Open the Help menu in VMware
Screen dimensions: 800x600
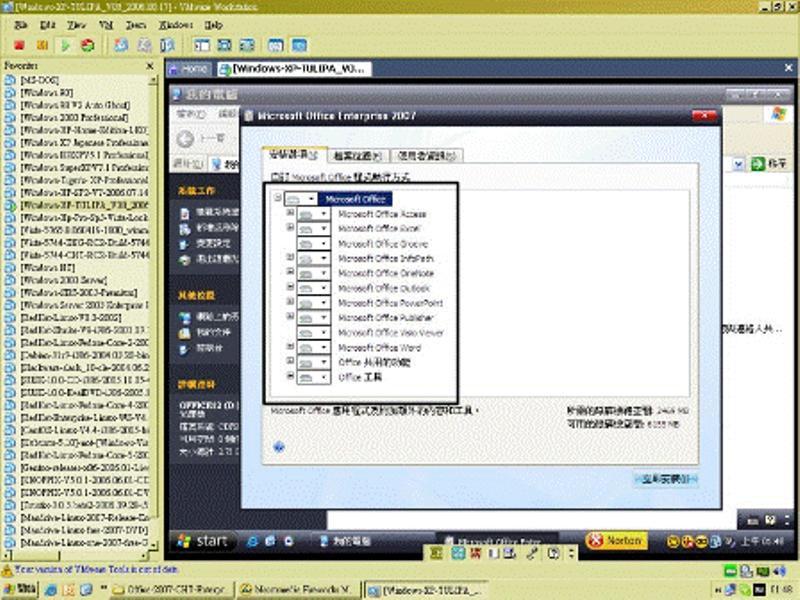pyautogui.click(x=213, y=24)
